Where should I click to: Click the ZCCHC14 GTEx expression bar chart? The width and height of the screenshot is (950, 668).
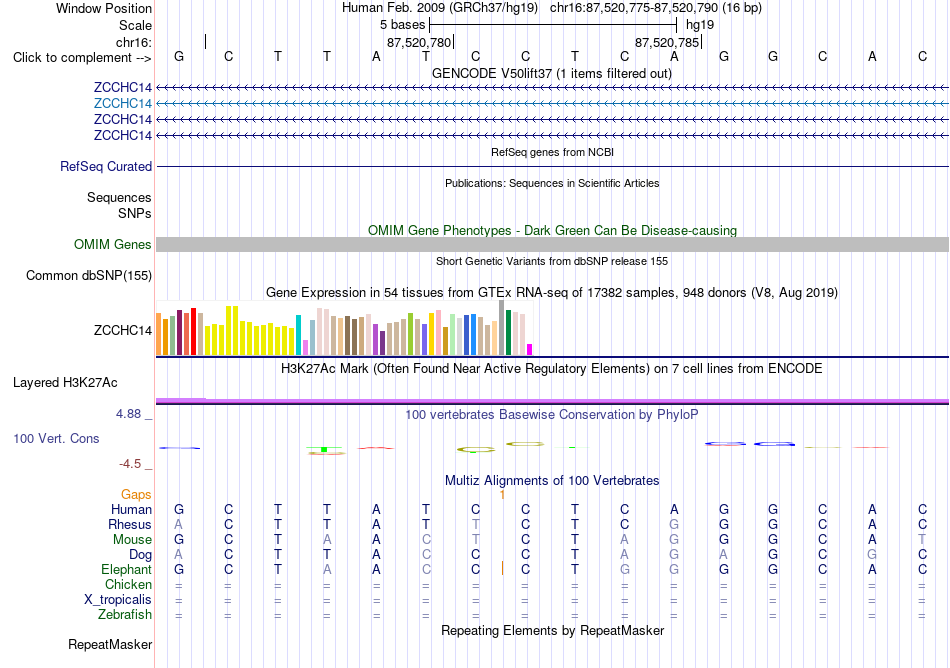[344, 328]
